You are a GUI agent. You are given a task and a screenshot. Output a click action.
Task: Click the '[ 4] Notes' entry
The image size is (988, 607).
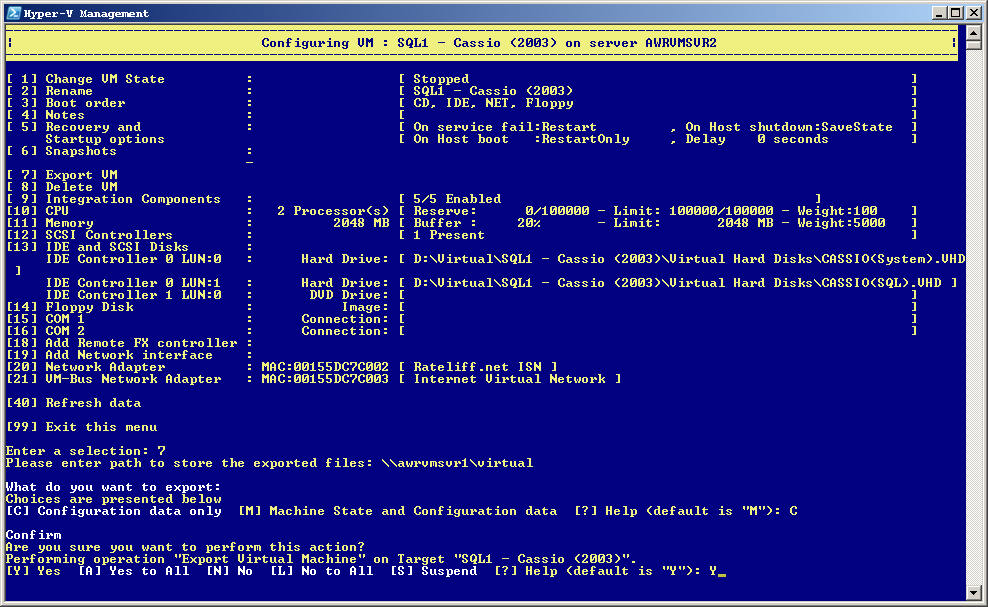coord(45,115)
